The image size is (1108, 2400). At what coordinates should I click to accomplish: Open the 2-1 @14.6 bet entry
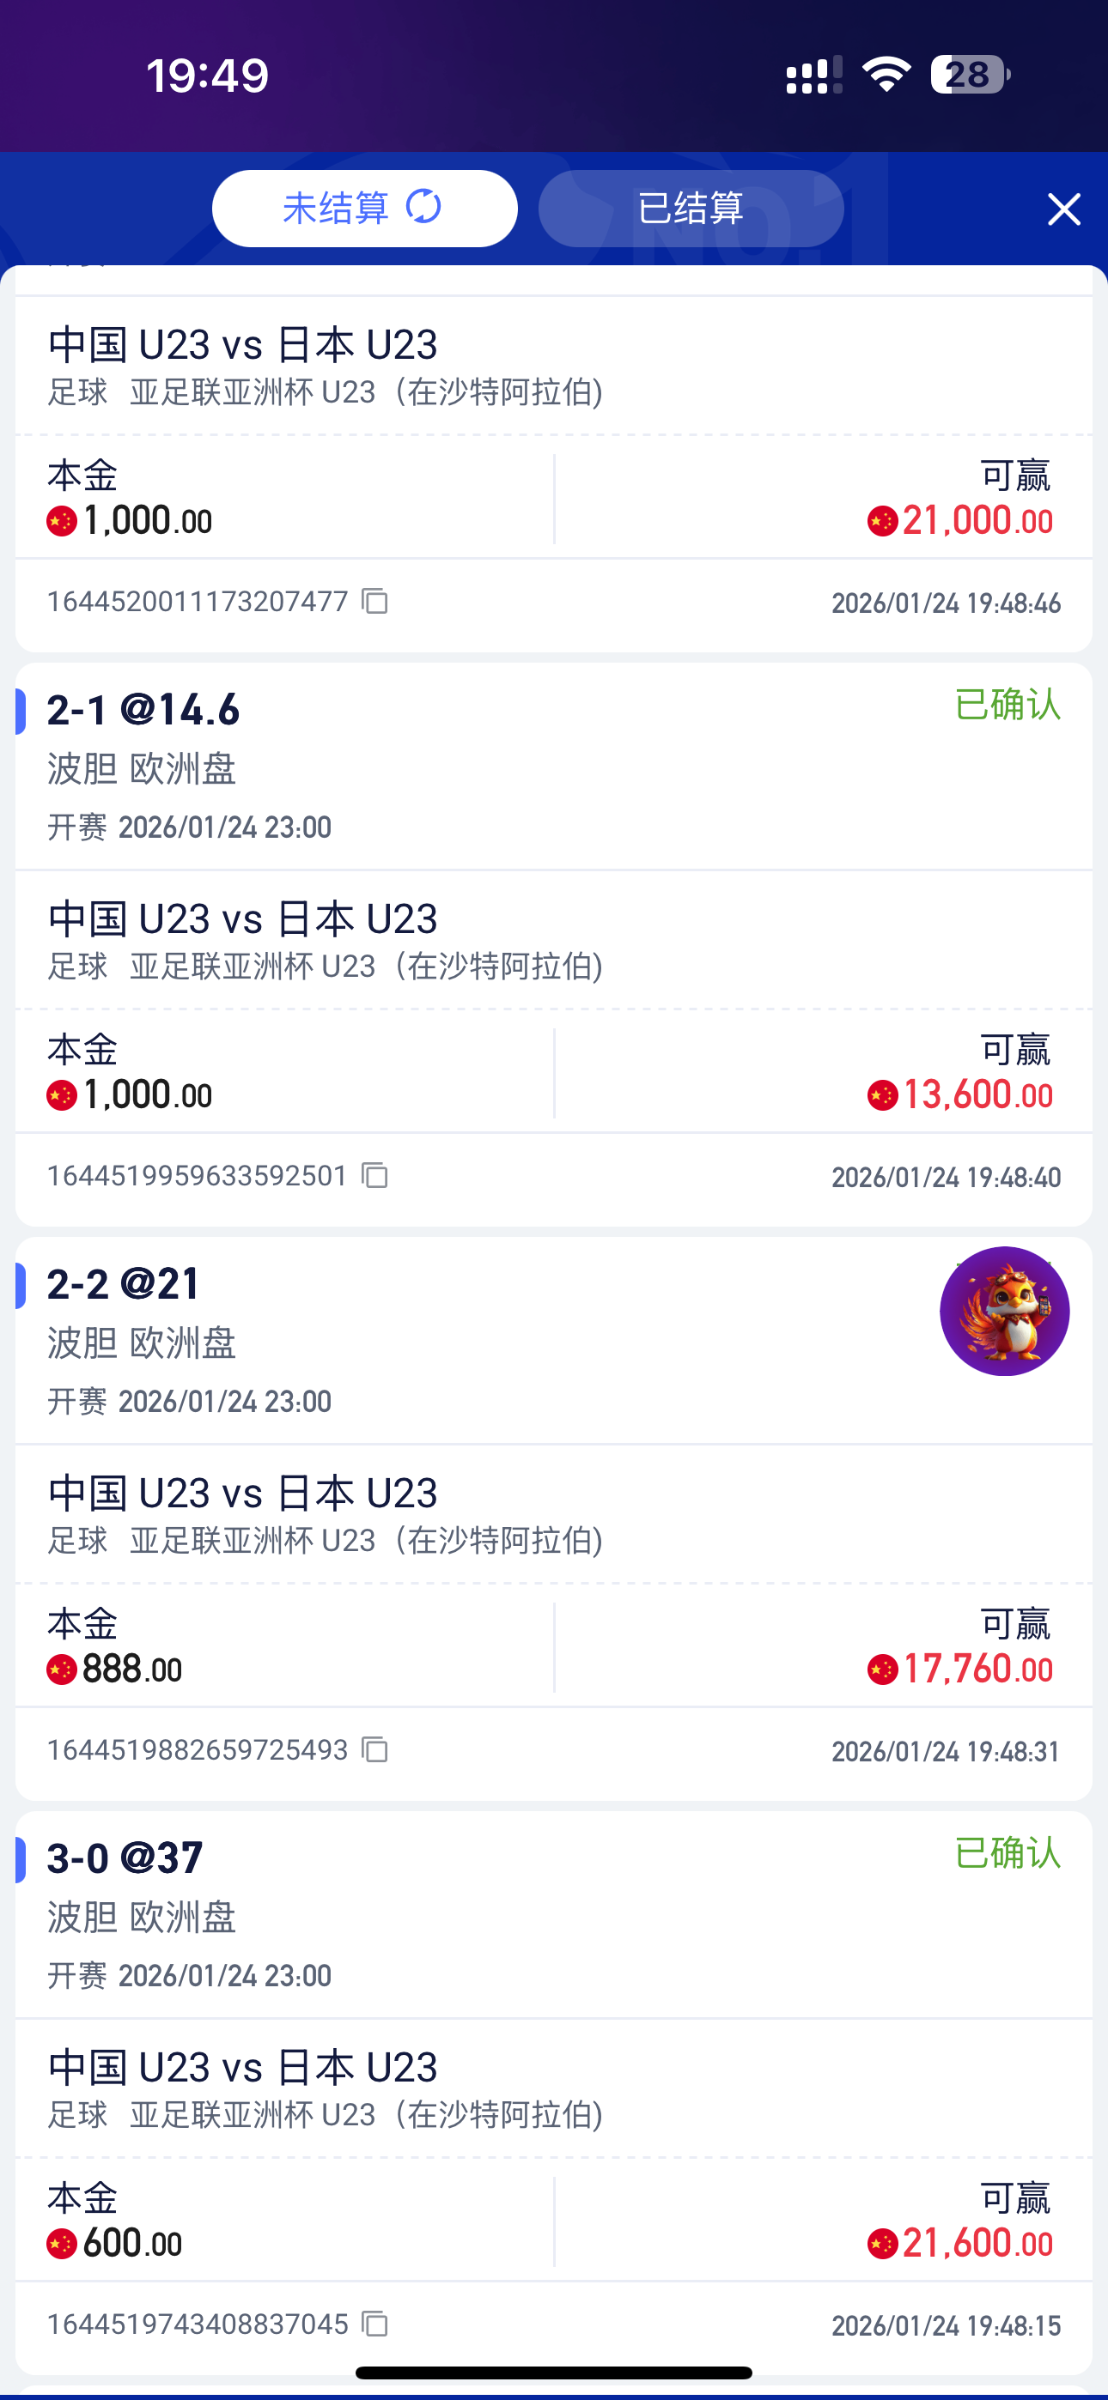[x=143, y=710]
